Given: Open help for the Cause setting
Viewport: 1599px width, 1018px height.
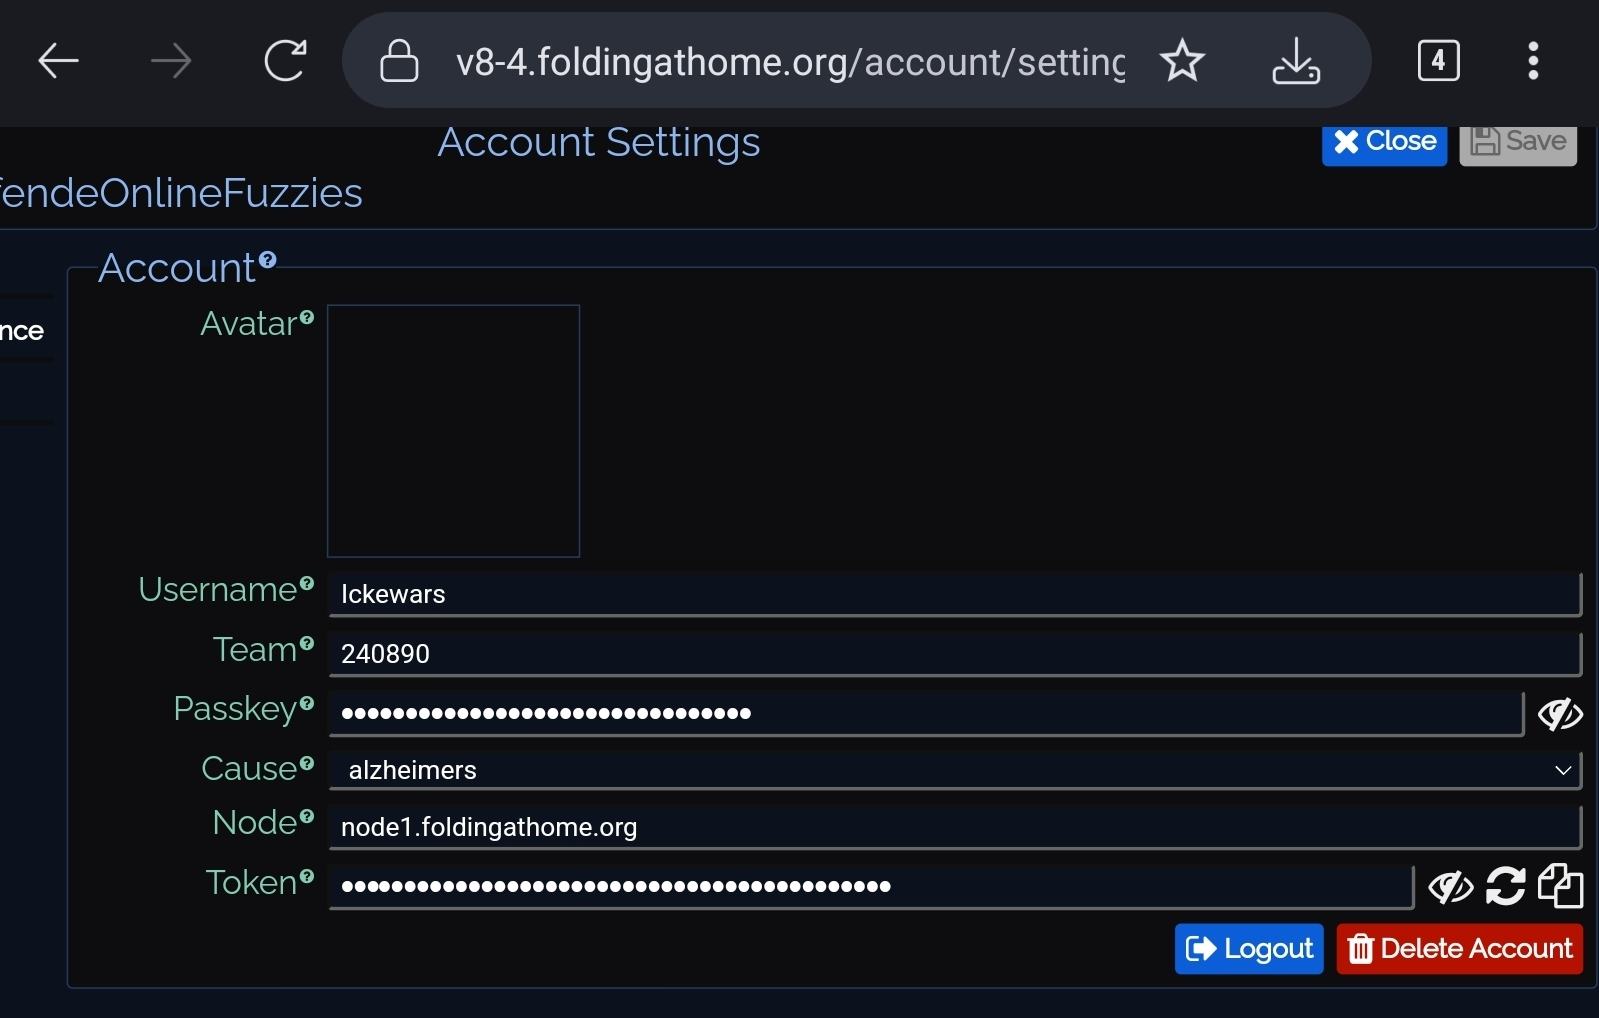Looking at the screenshot, I should pos(307,763).
